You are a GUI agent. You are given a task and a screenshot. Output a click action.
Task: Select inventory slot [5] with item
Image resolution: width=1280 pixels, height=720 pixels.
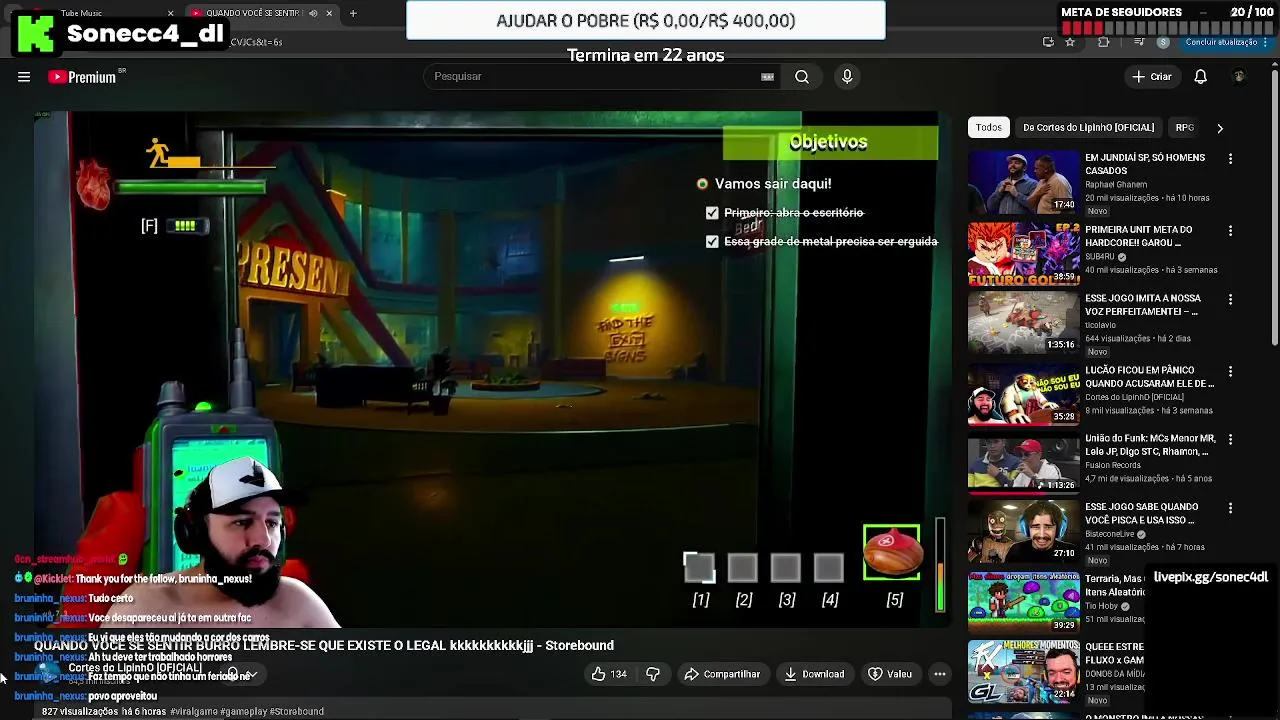click(x=892, y=553)
